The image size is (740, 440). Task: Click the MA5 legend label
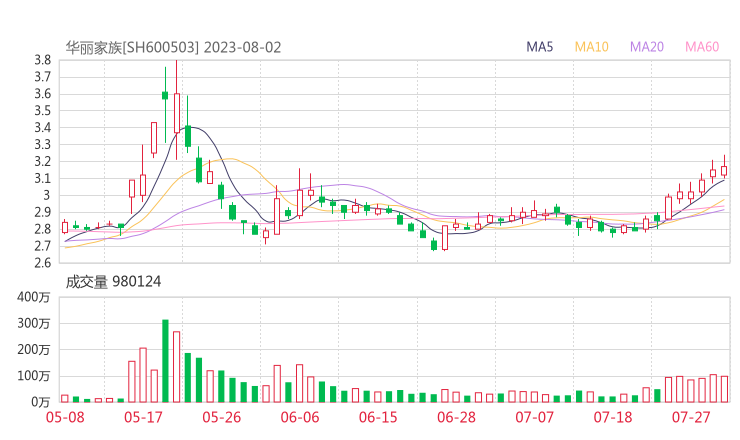coord(539,47)
